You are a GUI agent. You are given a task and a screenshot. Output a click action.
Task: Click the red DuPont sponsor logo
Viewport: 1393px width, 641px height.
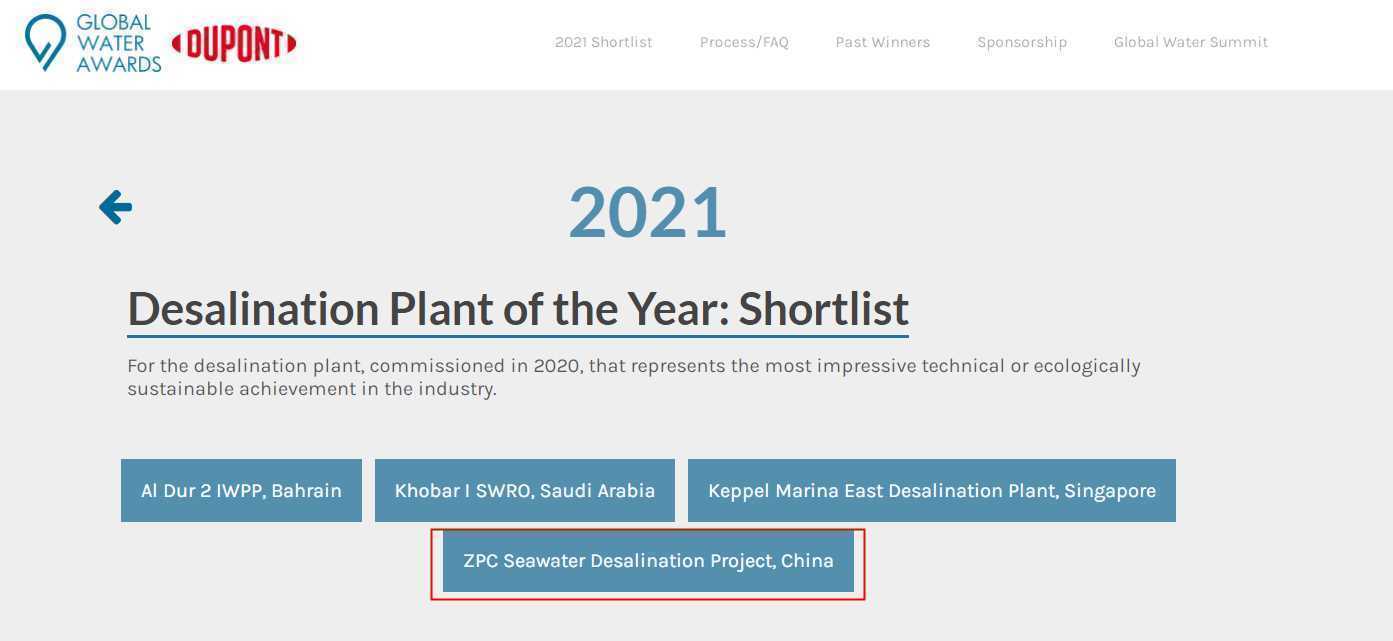tap(234, 43)
